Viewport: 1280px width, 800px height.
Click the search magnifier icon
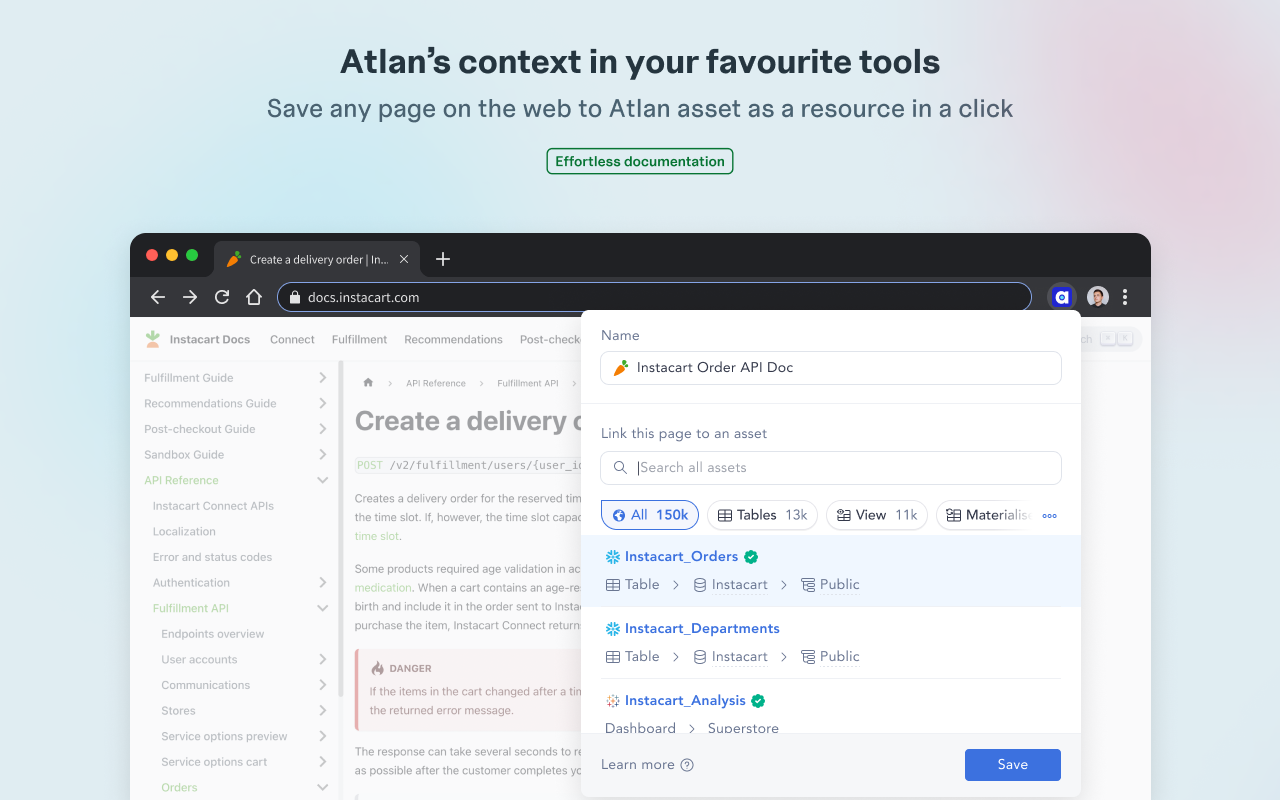pos(620,468)
